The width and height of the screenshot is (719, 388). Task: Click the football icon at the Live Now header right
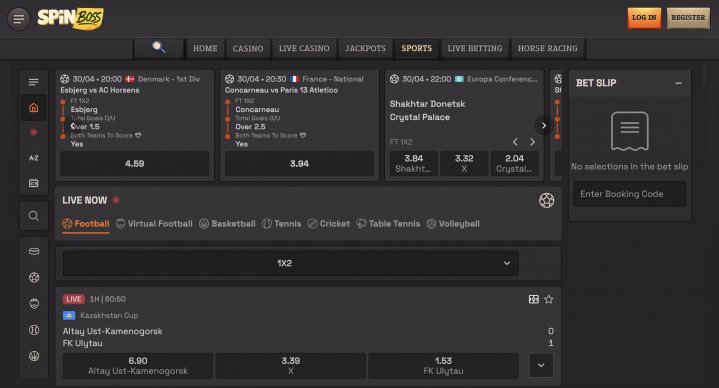click(x=546, y=200)
